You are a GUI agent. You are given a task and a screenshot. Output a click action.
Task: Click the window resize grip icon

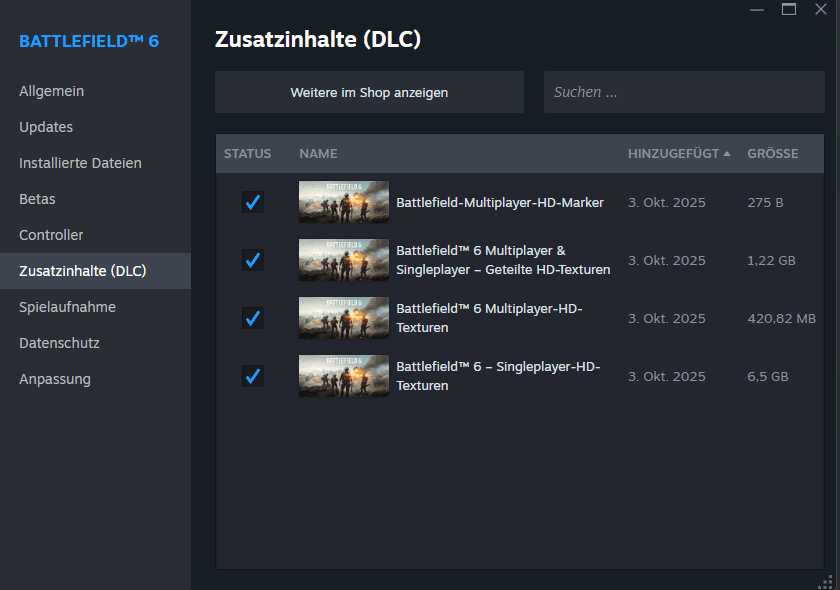pyautogui.click(x=827, y=582)
